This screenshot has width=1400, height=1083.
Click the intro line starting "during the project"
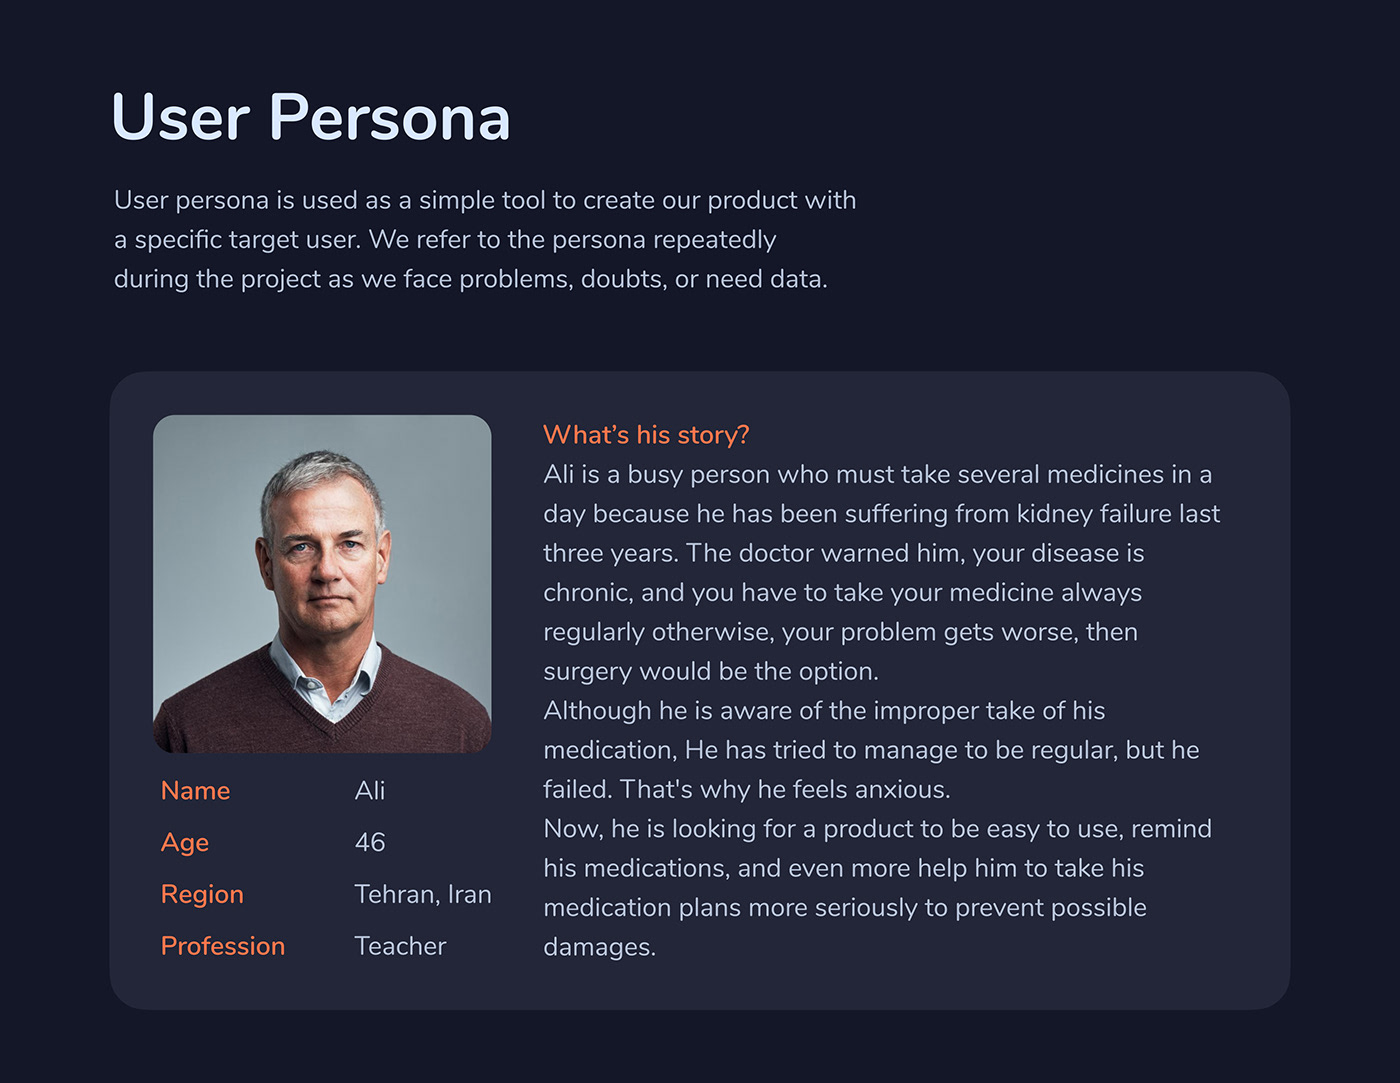point(470,279)
